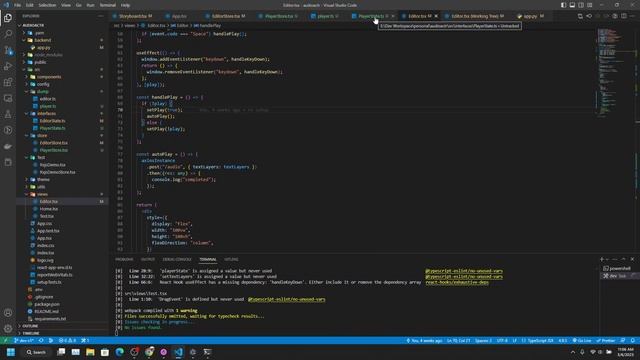The height and width of the screenshot is (360, 640).
Task: Open EditorState.ts in interfaces folder
Action: (52, 121)
